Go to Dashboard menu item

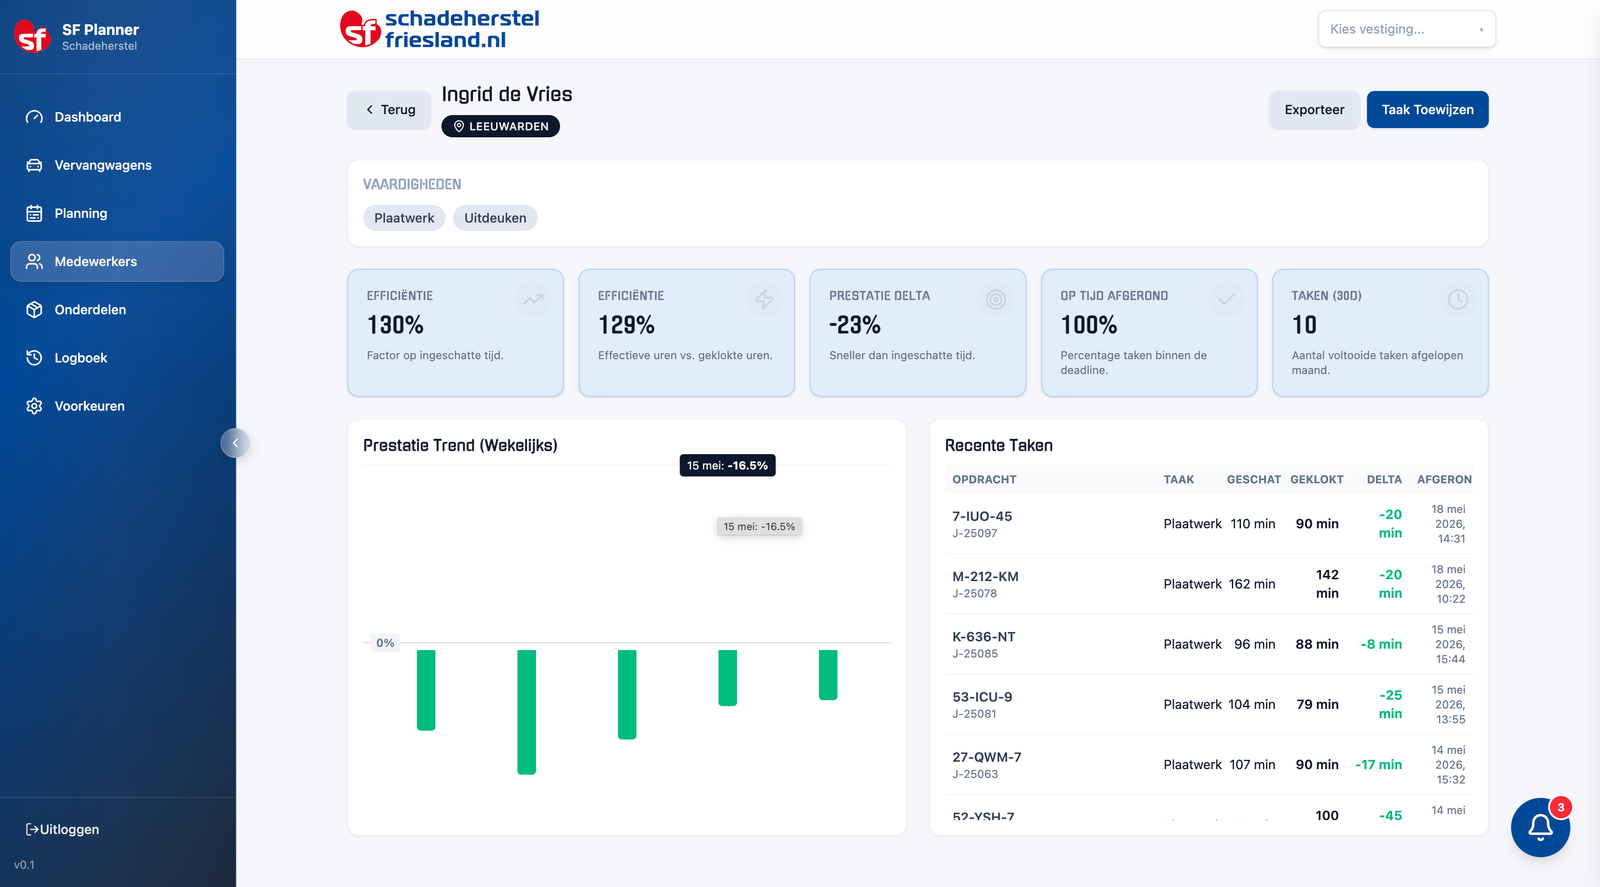tap(117, 117)
